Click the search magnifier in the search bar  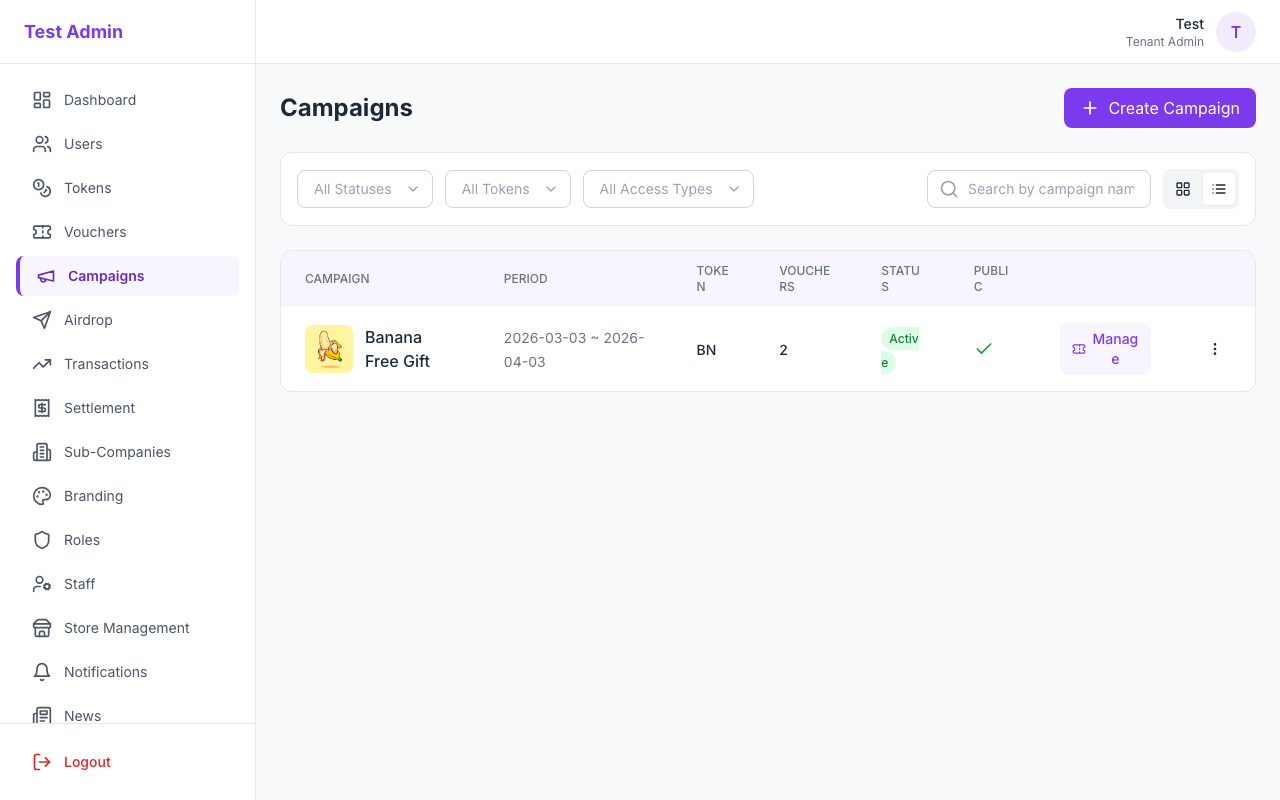pos(948,189)
